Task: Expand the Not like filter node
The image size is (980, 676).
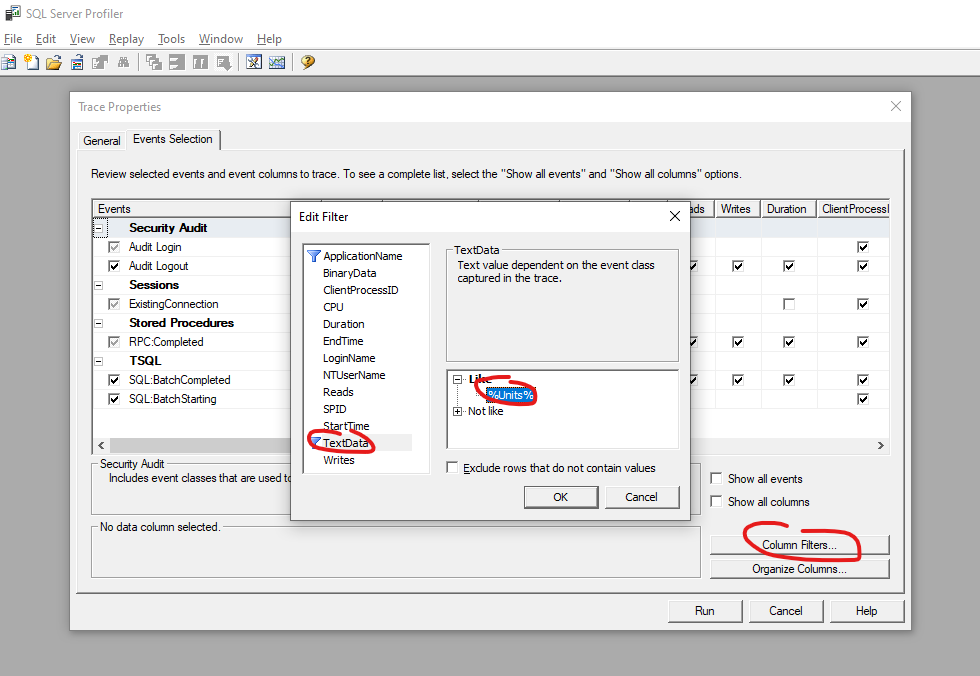Action: pyautogui.click(x=458, y=411)
